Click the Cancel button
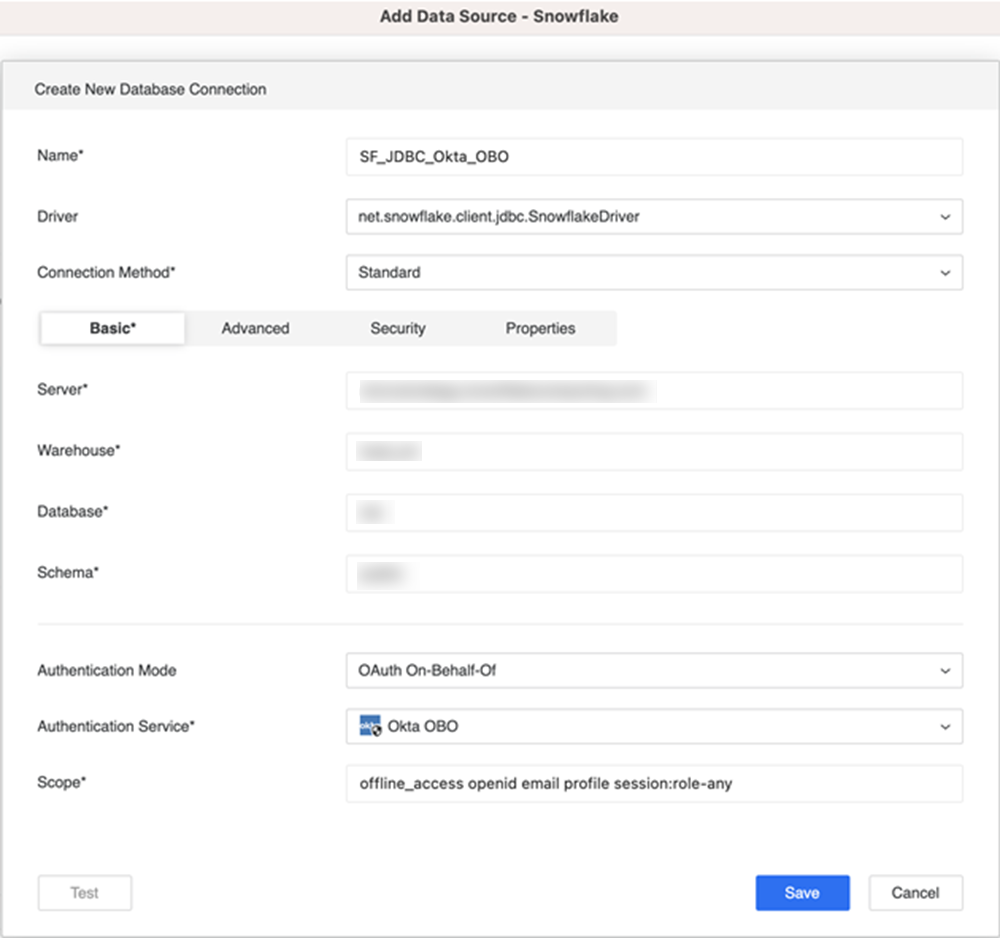The image size is (1000, 938). click(x=915, y=893)
